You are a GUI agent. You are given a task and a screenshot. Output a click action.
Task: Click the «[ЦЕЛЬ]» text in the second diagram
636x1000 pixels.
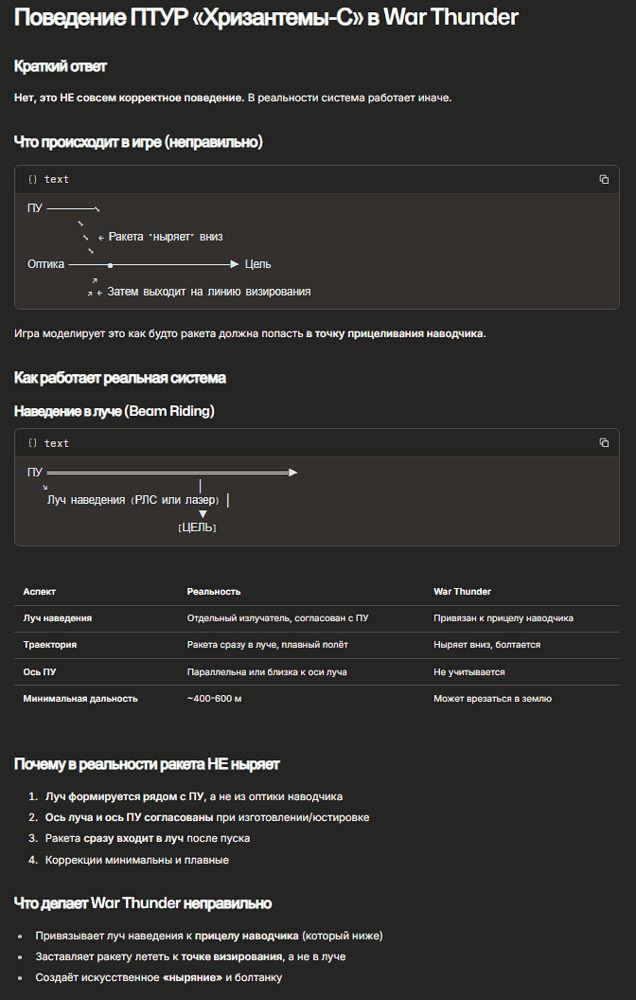click(x=197, y=527)
